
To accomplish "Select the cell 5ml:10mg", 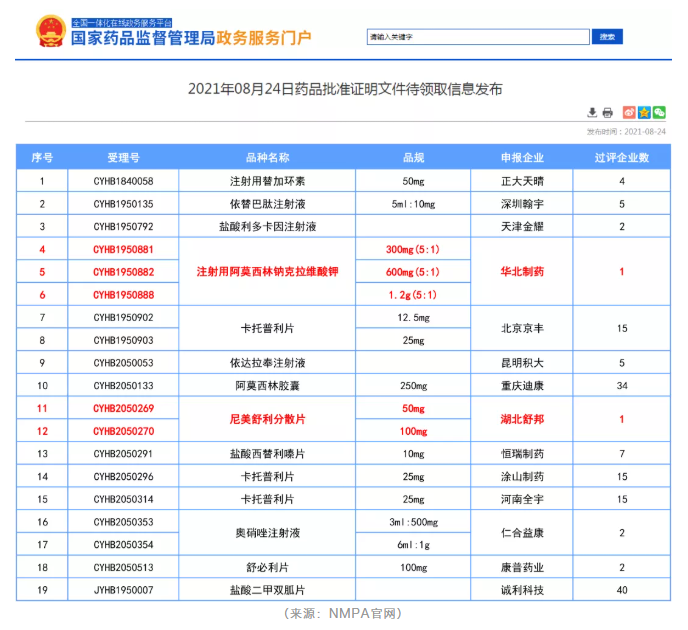I will point(413,204).
